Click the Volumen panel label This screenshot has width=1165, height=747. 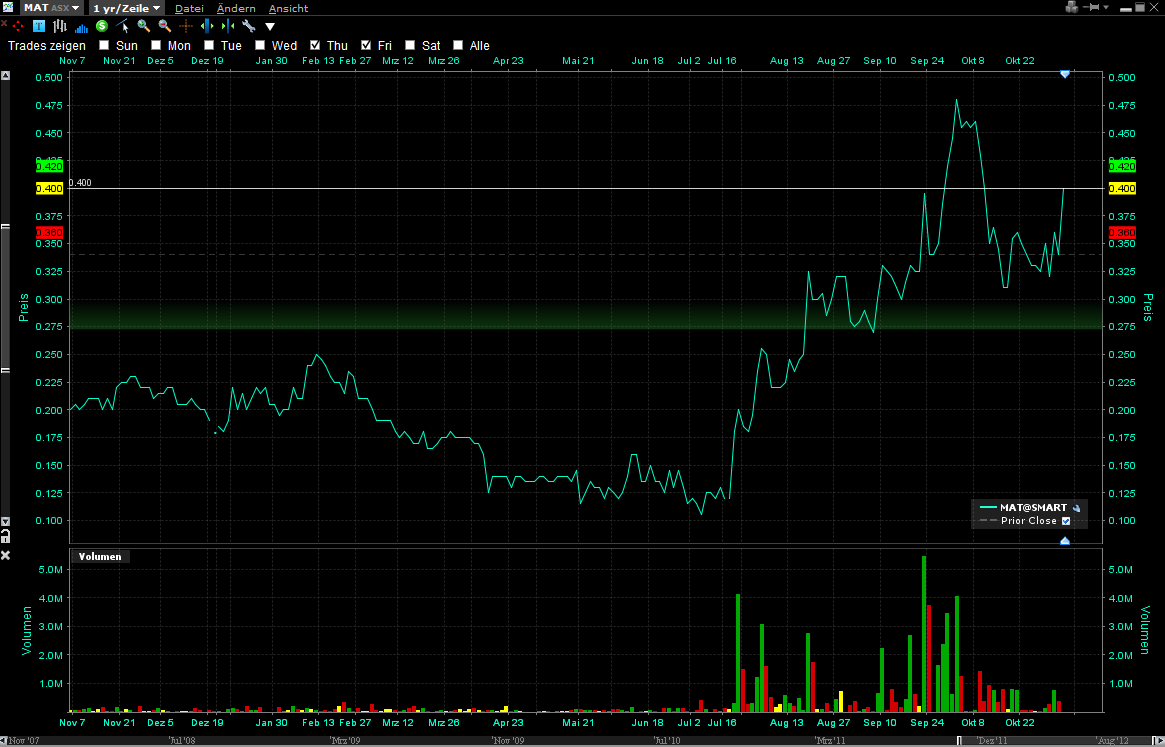100,557
